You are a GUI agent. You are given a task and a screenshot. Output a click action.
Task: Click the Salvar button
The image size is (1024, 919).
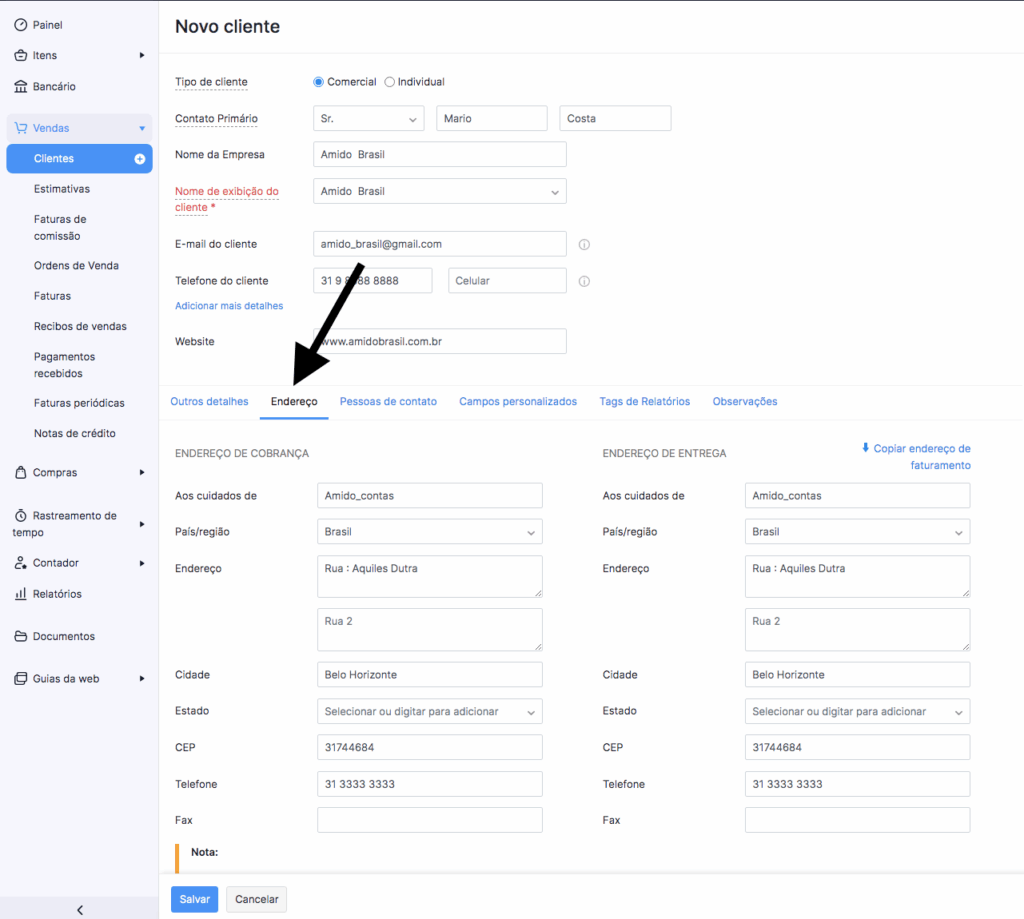[x=195, y=899]
